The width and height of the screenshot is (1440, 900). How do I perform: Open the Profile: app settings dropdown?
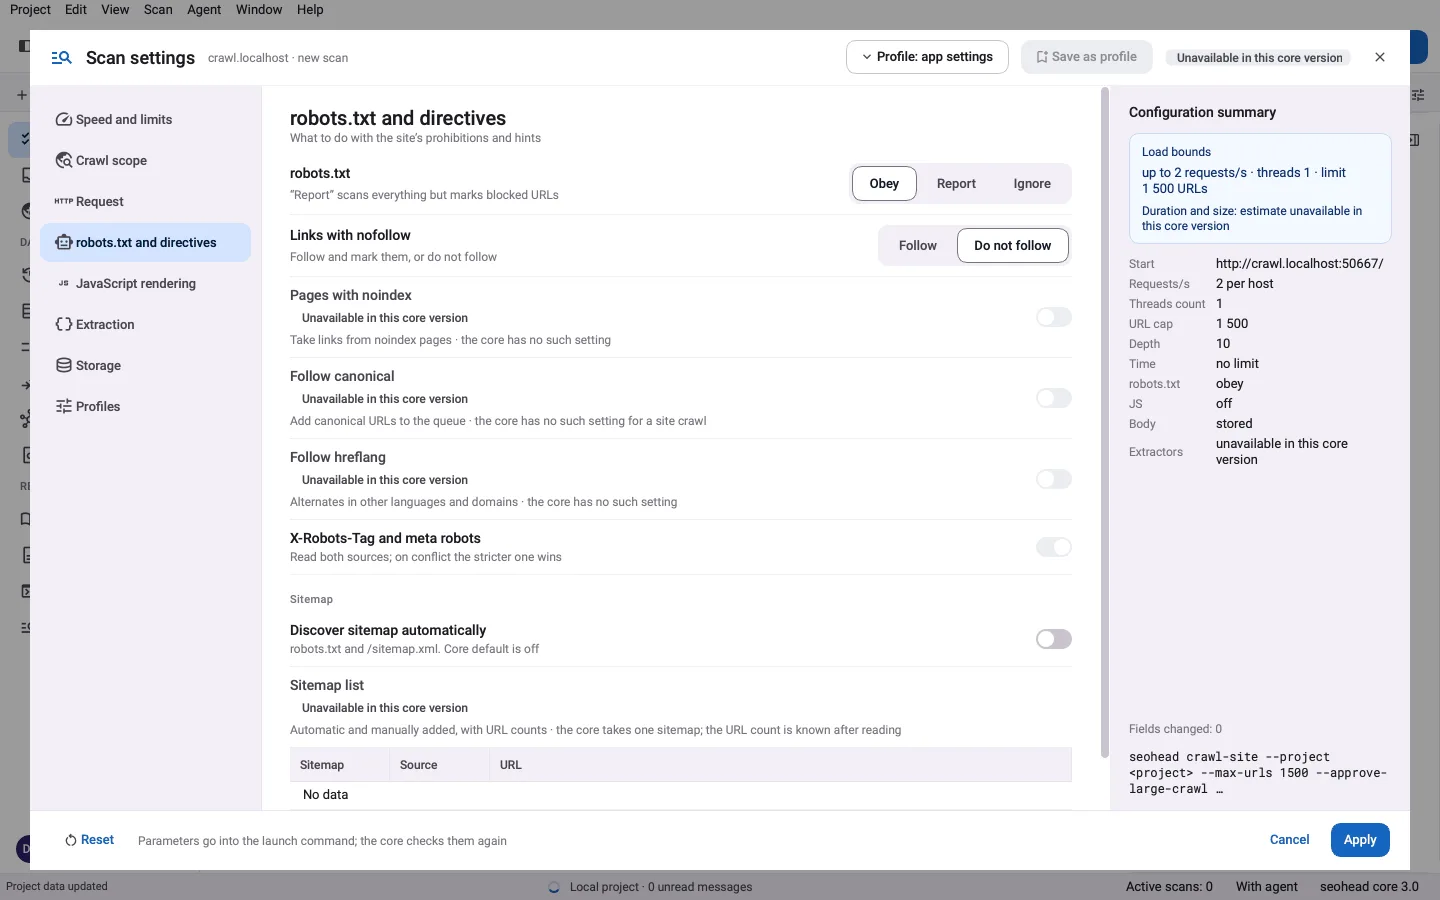point(927,57)
